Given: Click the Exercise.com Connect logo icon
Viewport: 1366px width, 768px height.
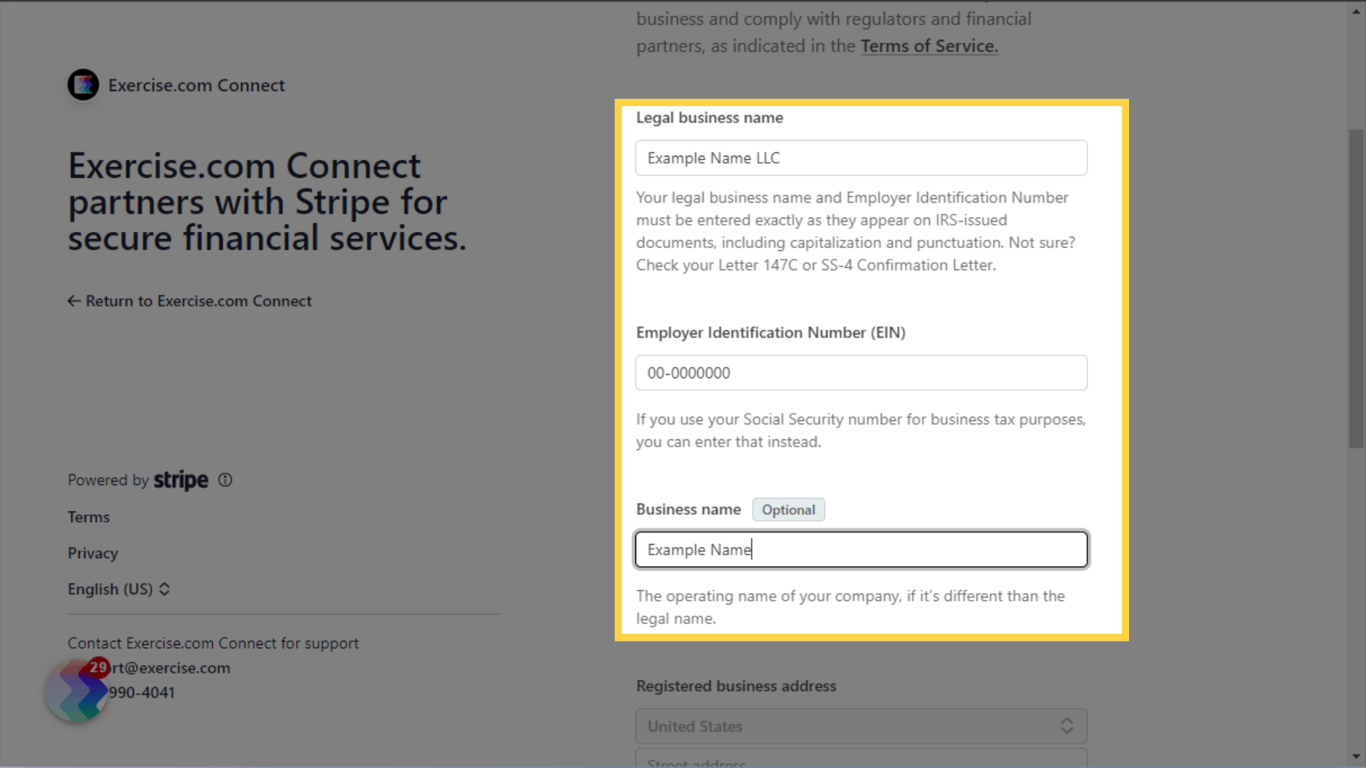Looking at the screenshot, I should point(83,85).
